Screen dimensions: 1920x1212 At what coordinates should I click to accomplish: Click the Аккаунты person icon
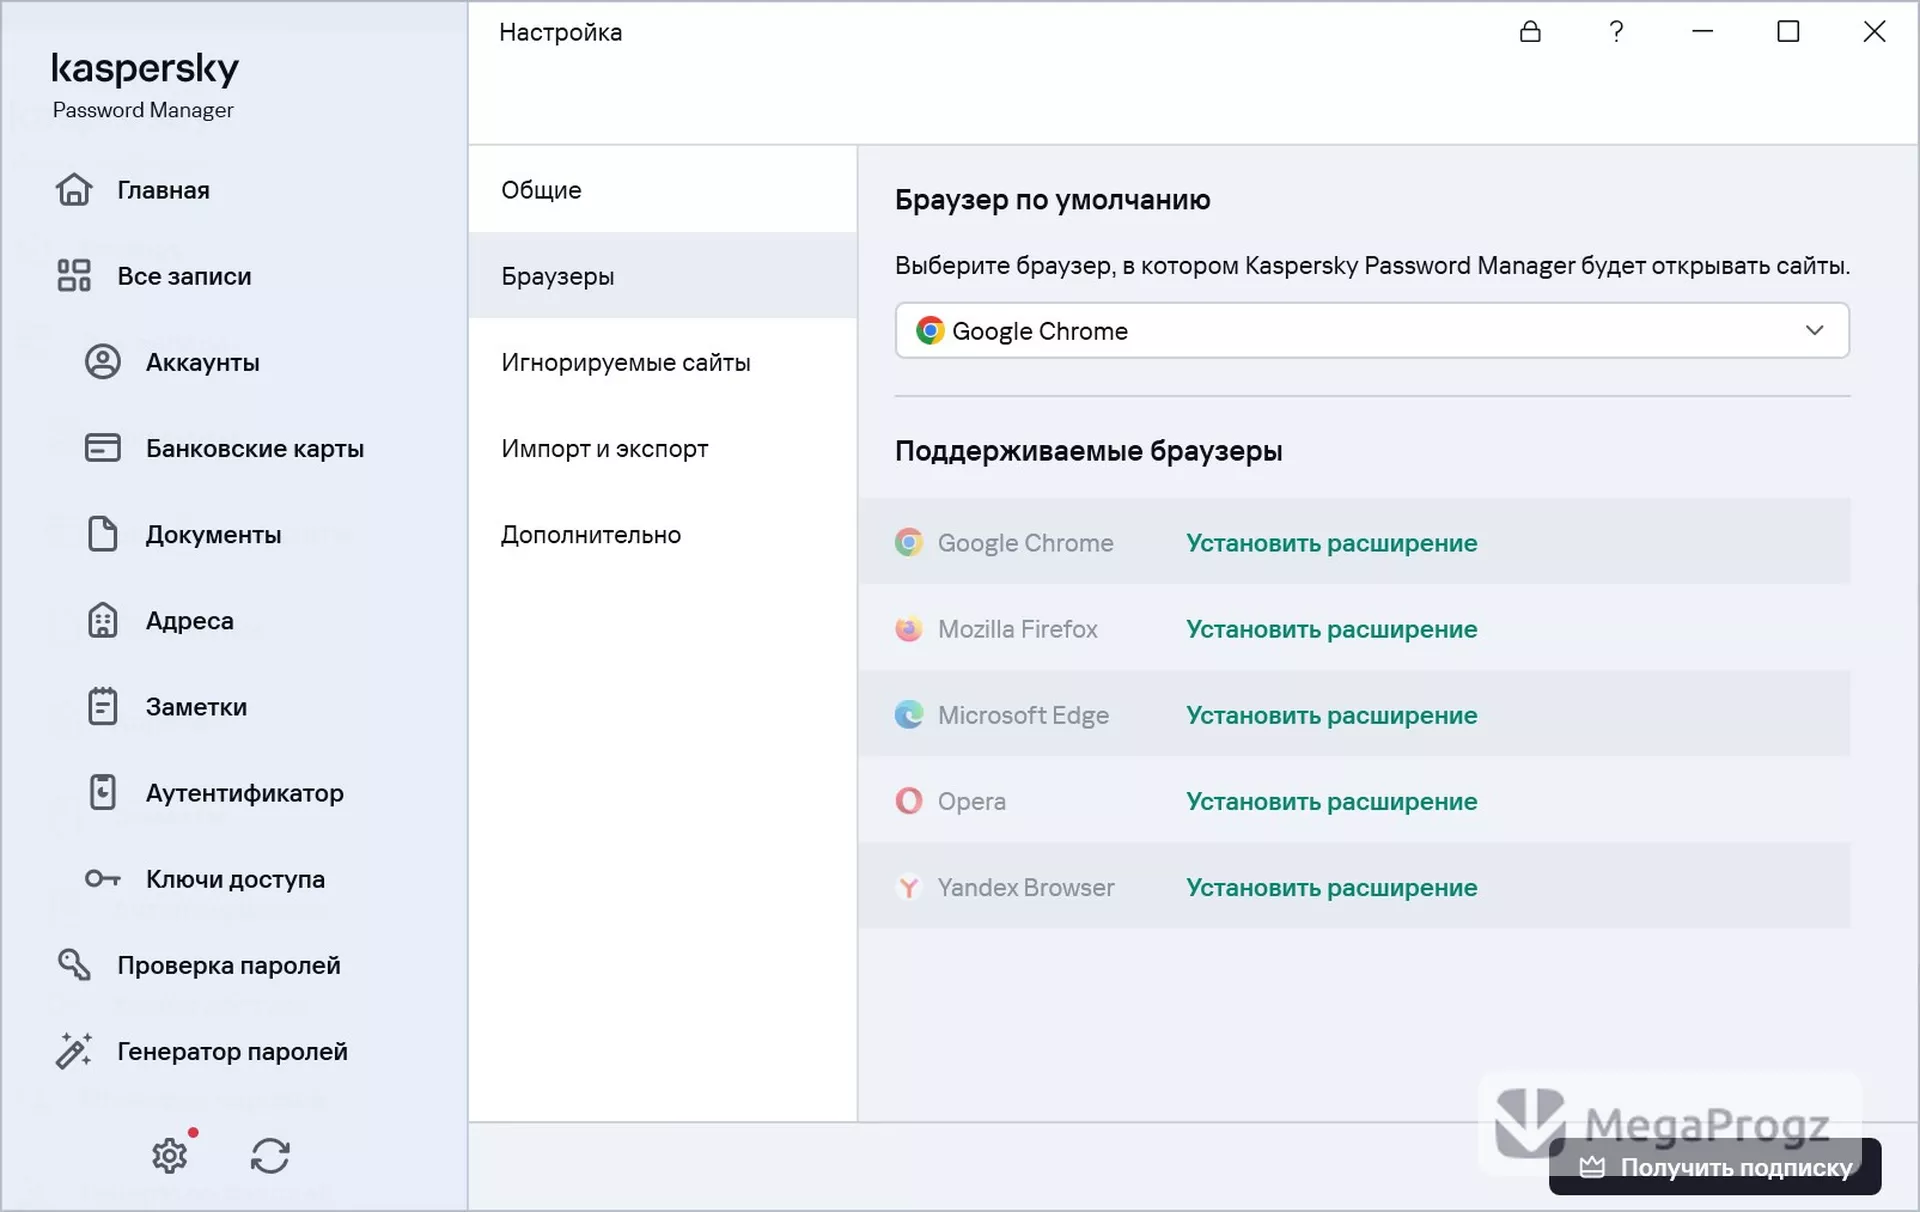(102, 361)
